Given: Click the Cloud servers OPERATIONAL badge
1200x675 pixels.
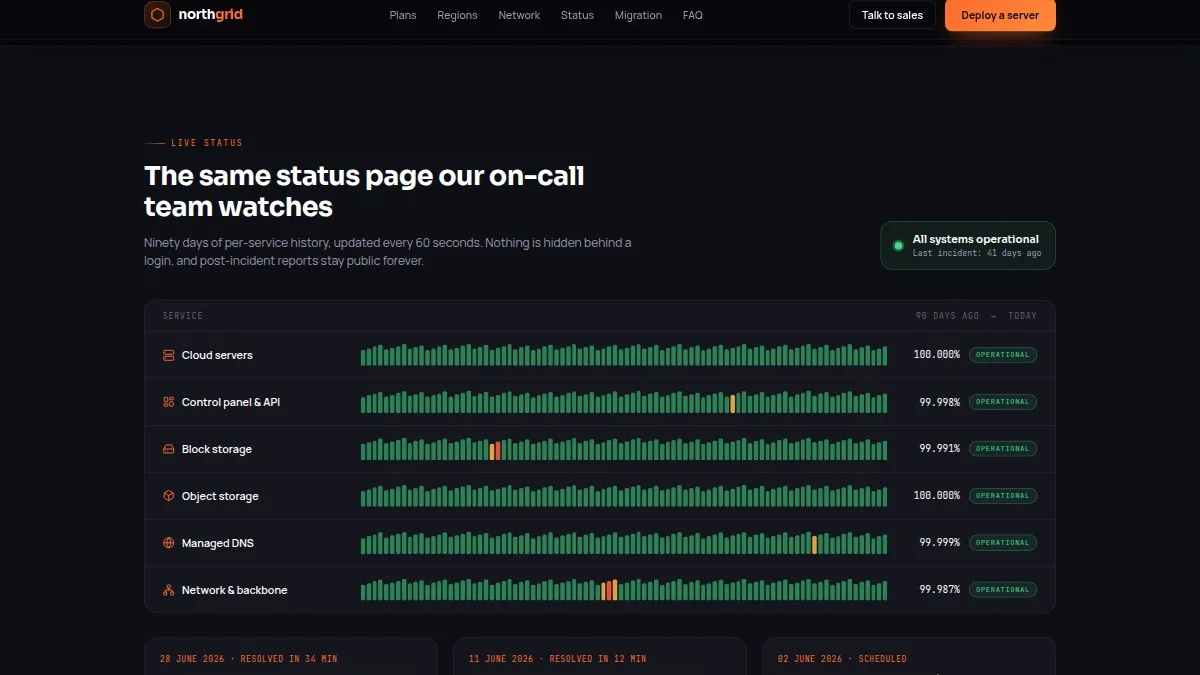Looking at the screenshot, I should tap(1003, 355).
